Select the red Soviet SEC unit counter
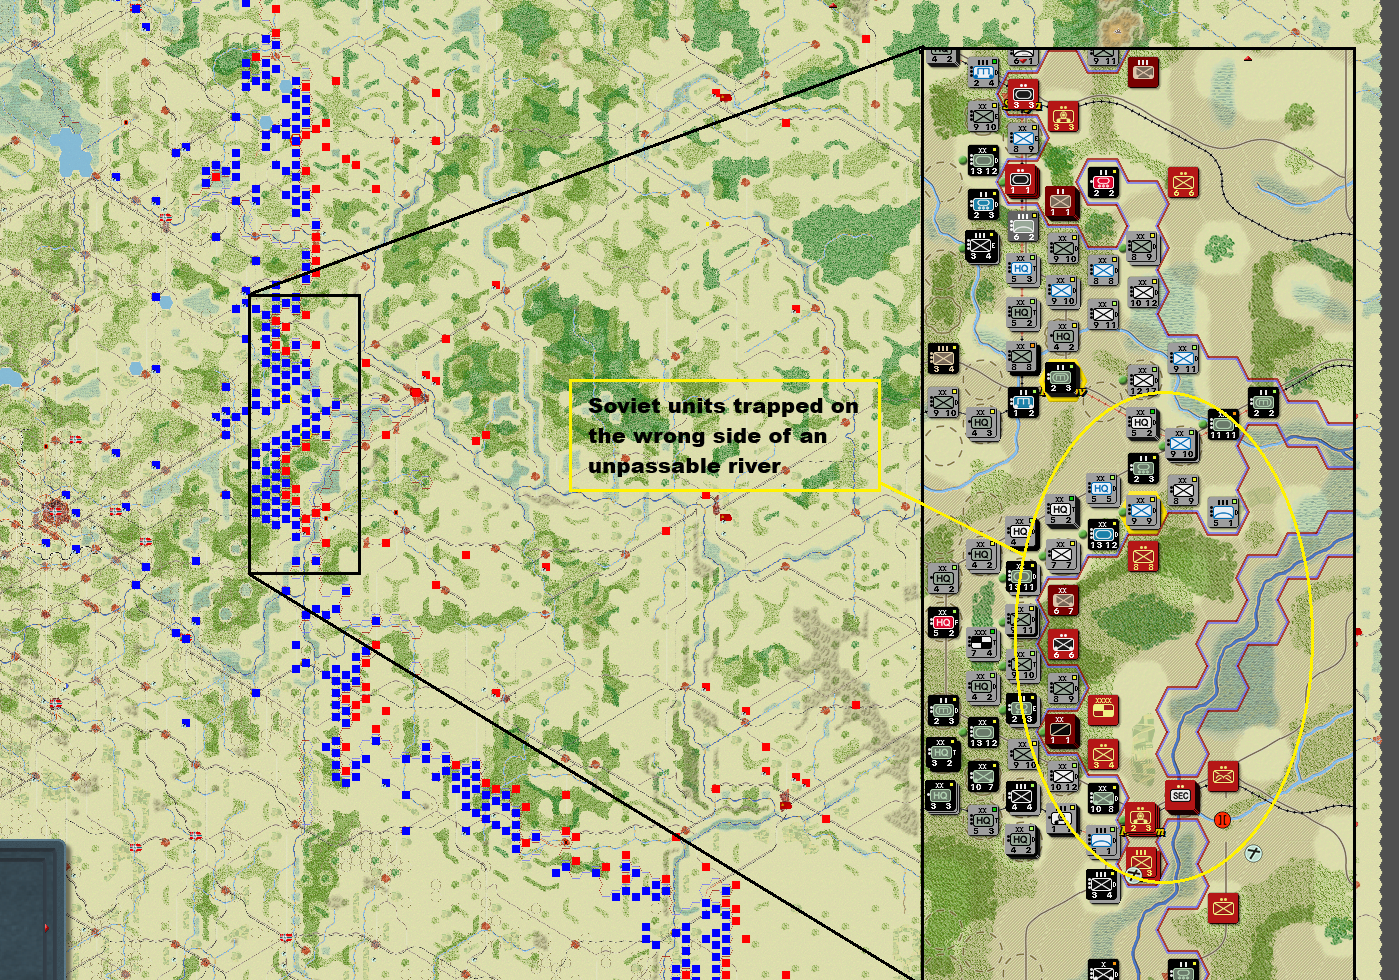The height and width of the screenshot is (980, 1399). (1181, 796)
